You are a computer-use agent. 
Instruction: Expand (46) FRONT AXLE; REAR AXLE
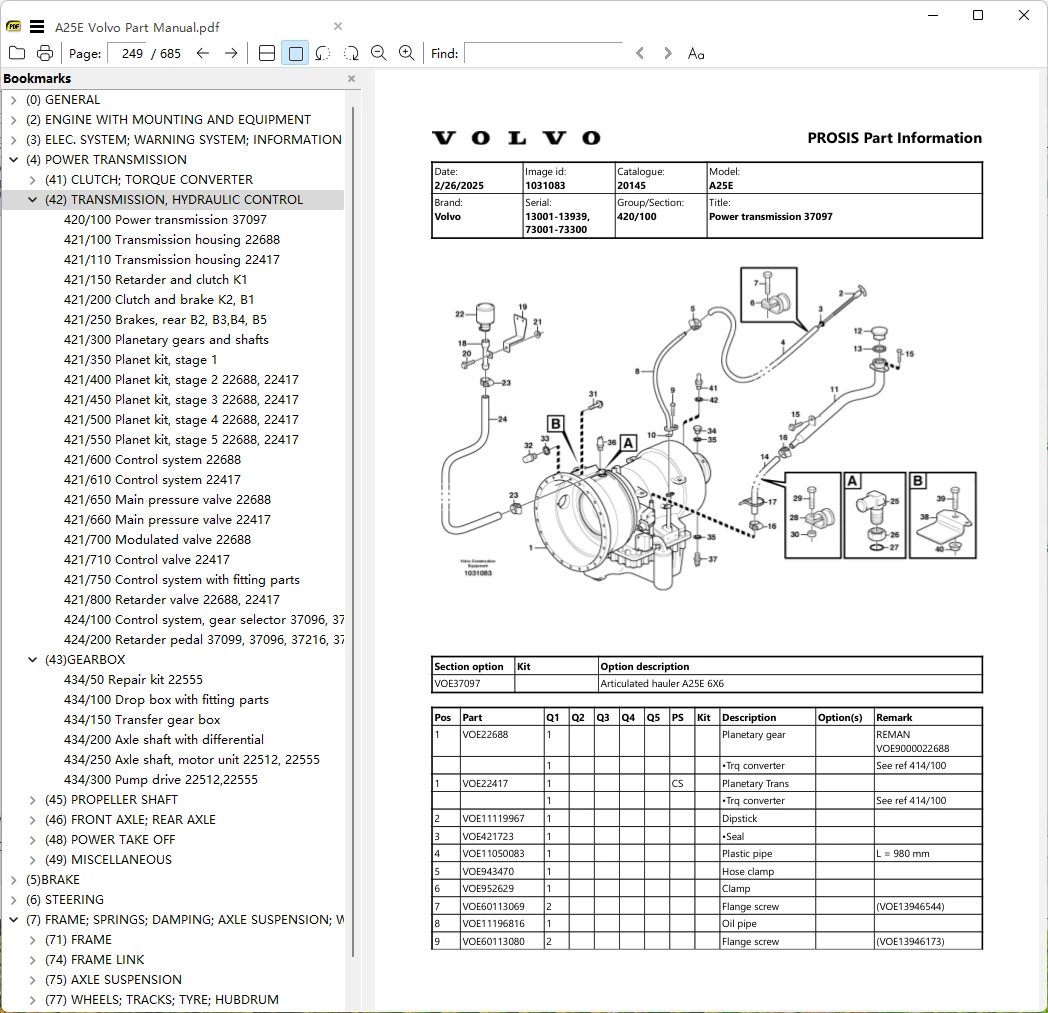(x=32, y=820)
